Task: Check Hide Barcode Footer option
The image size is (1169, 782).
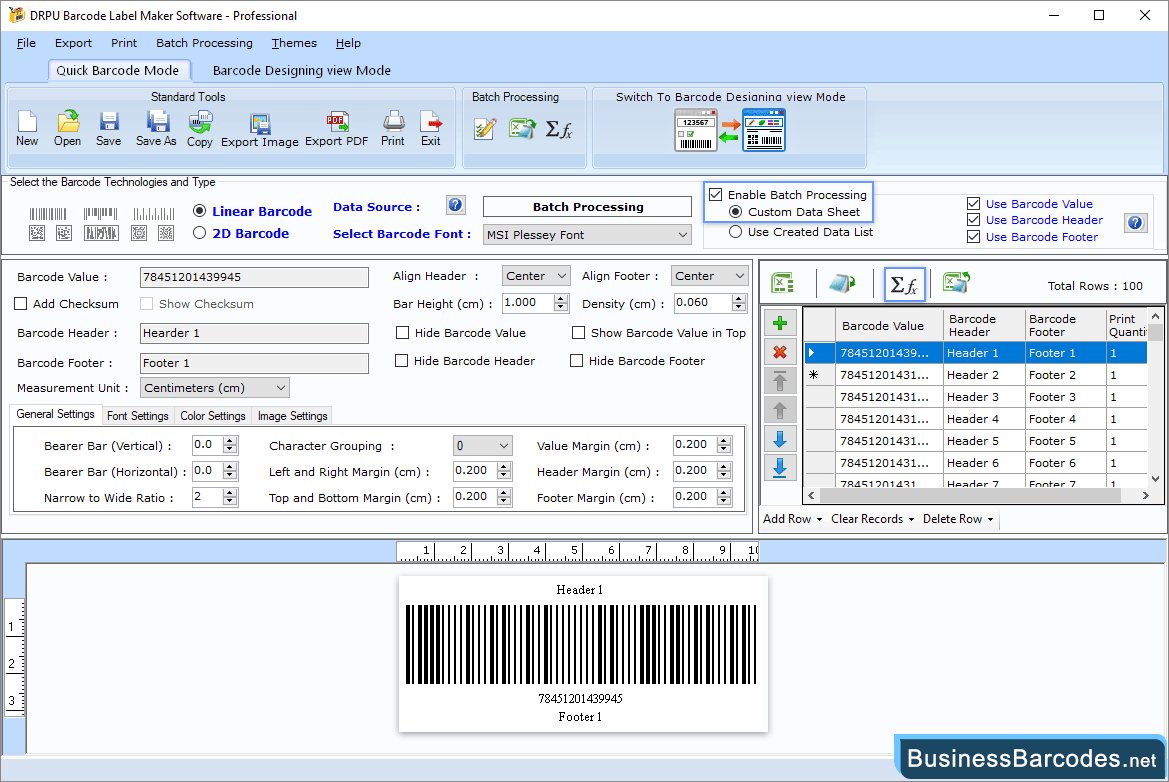Action: point(576,361)
